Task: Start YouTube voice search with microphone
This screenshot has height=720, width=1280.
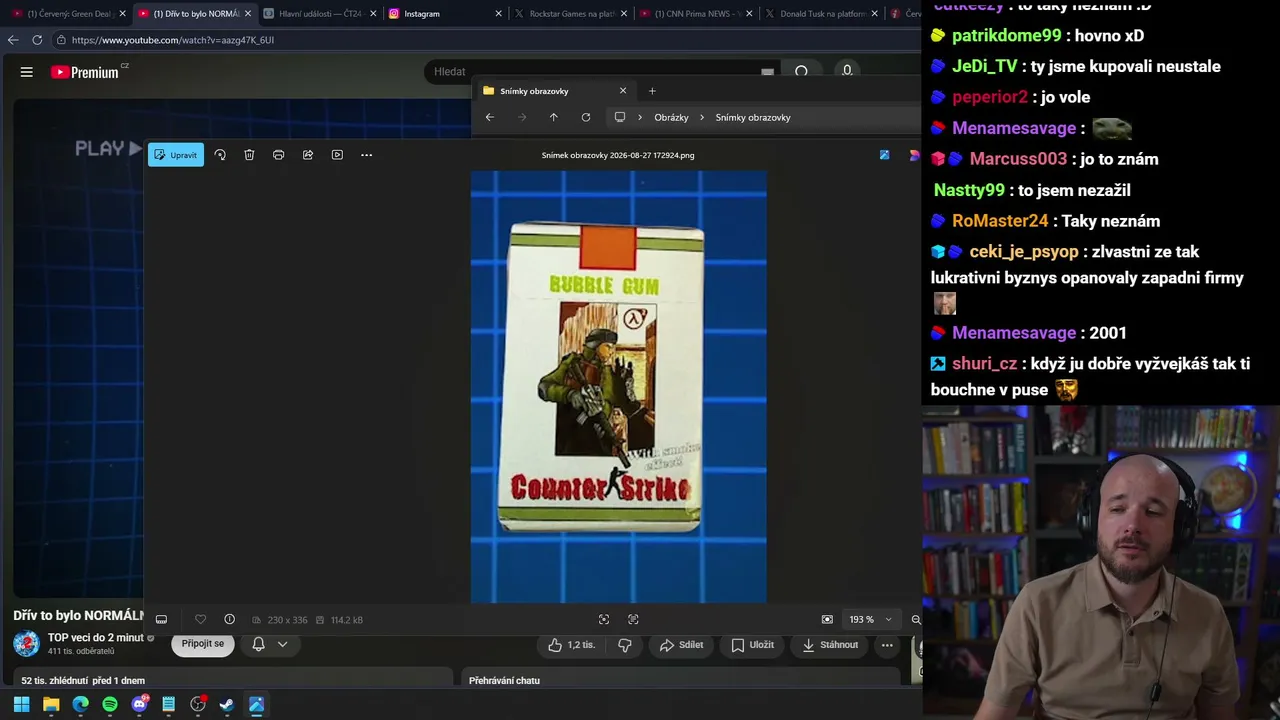Action: pos(847,71)
